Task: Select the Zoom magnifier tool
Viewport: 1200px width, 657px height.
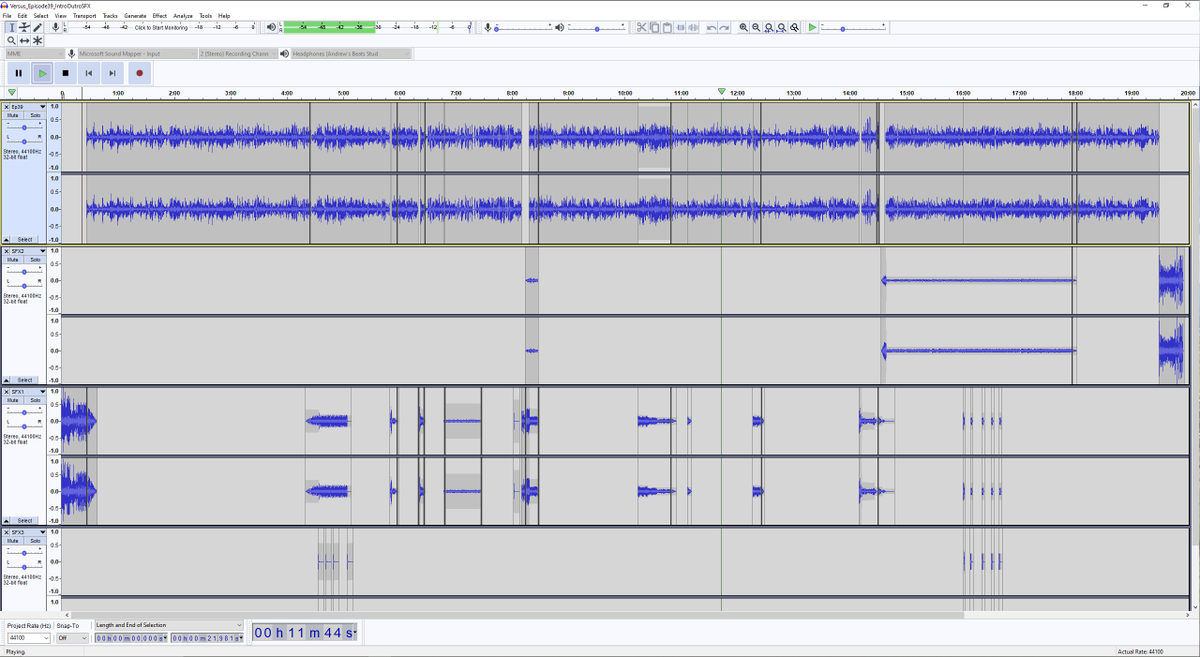Action: pos(11,40)
